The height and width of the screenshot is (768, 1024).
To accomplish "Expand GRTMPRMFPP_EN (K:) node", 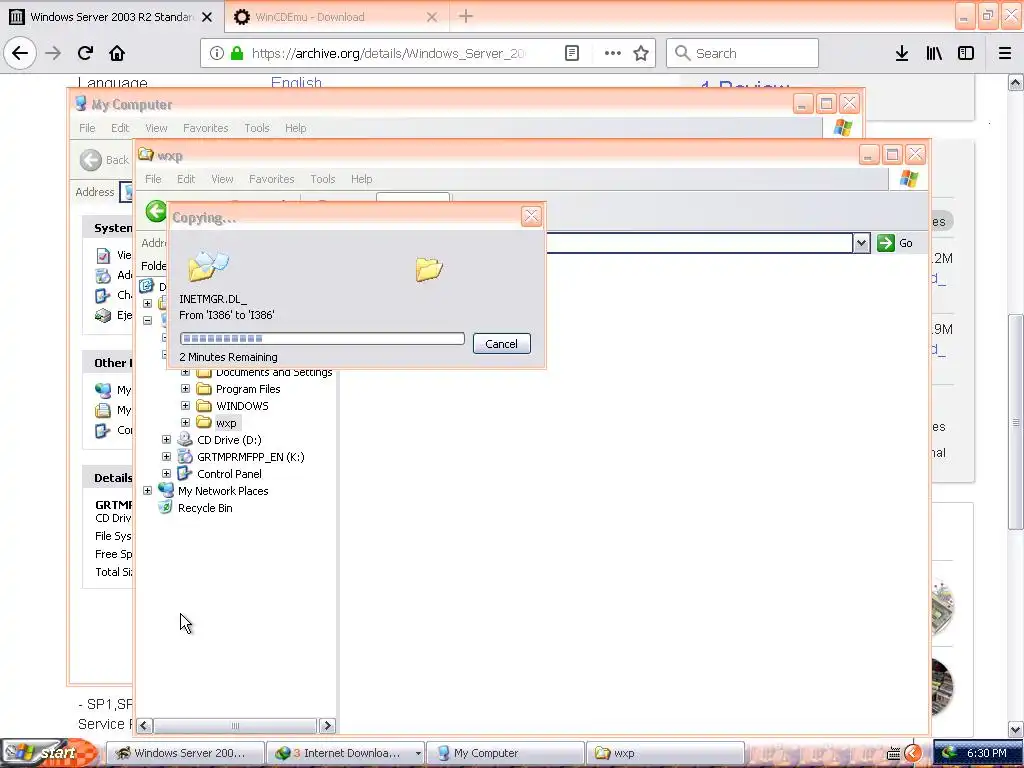I will tap(167, 456).
